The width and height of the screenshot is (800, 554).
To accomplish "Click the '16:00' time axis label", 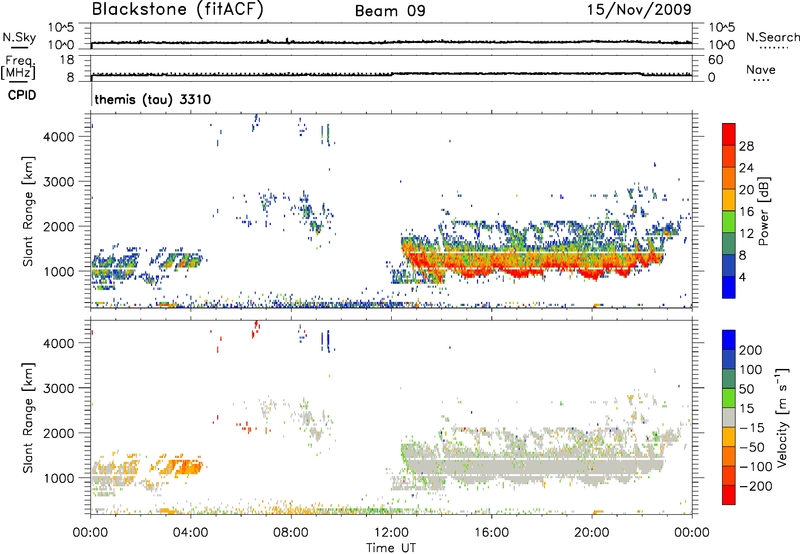I will click(491, 533).
